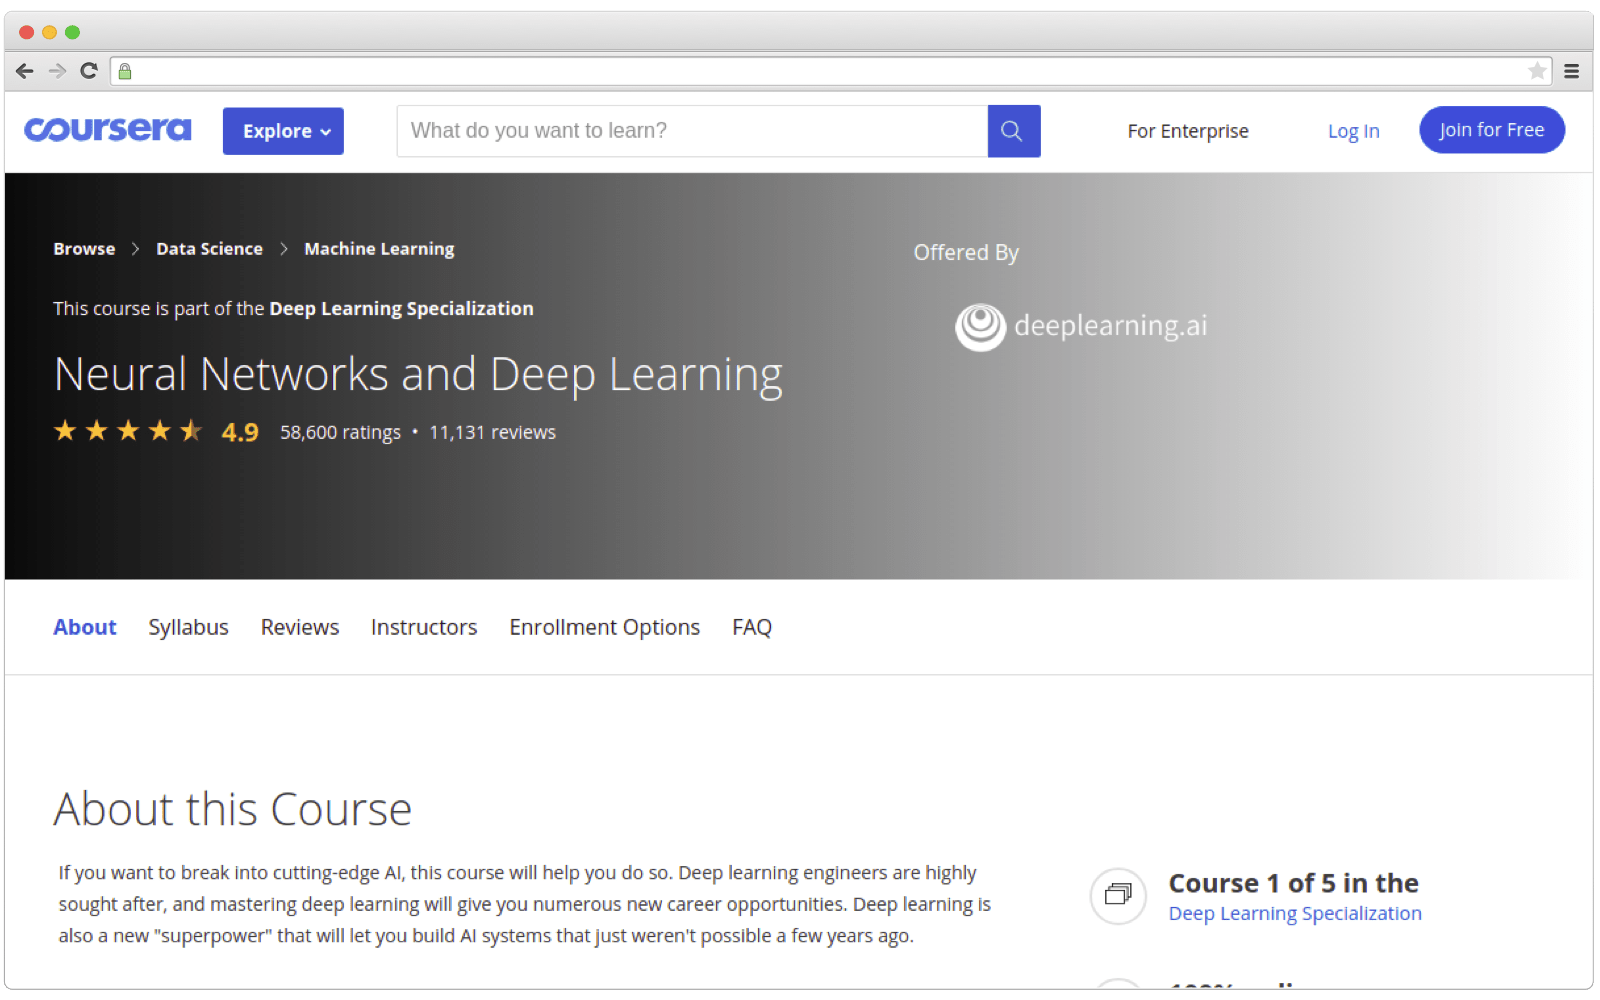1600x1000 pixels.
Task: Click Log In
Action: click(1353, 131)
